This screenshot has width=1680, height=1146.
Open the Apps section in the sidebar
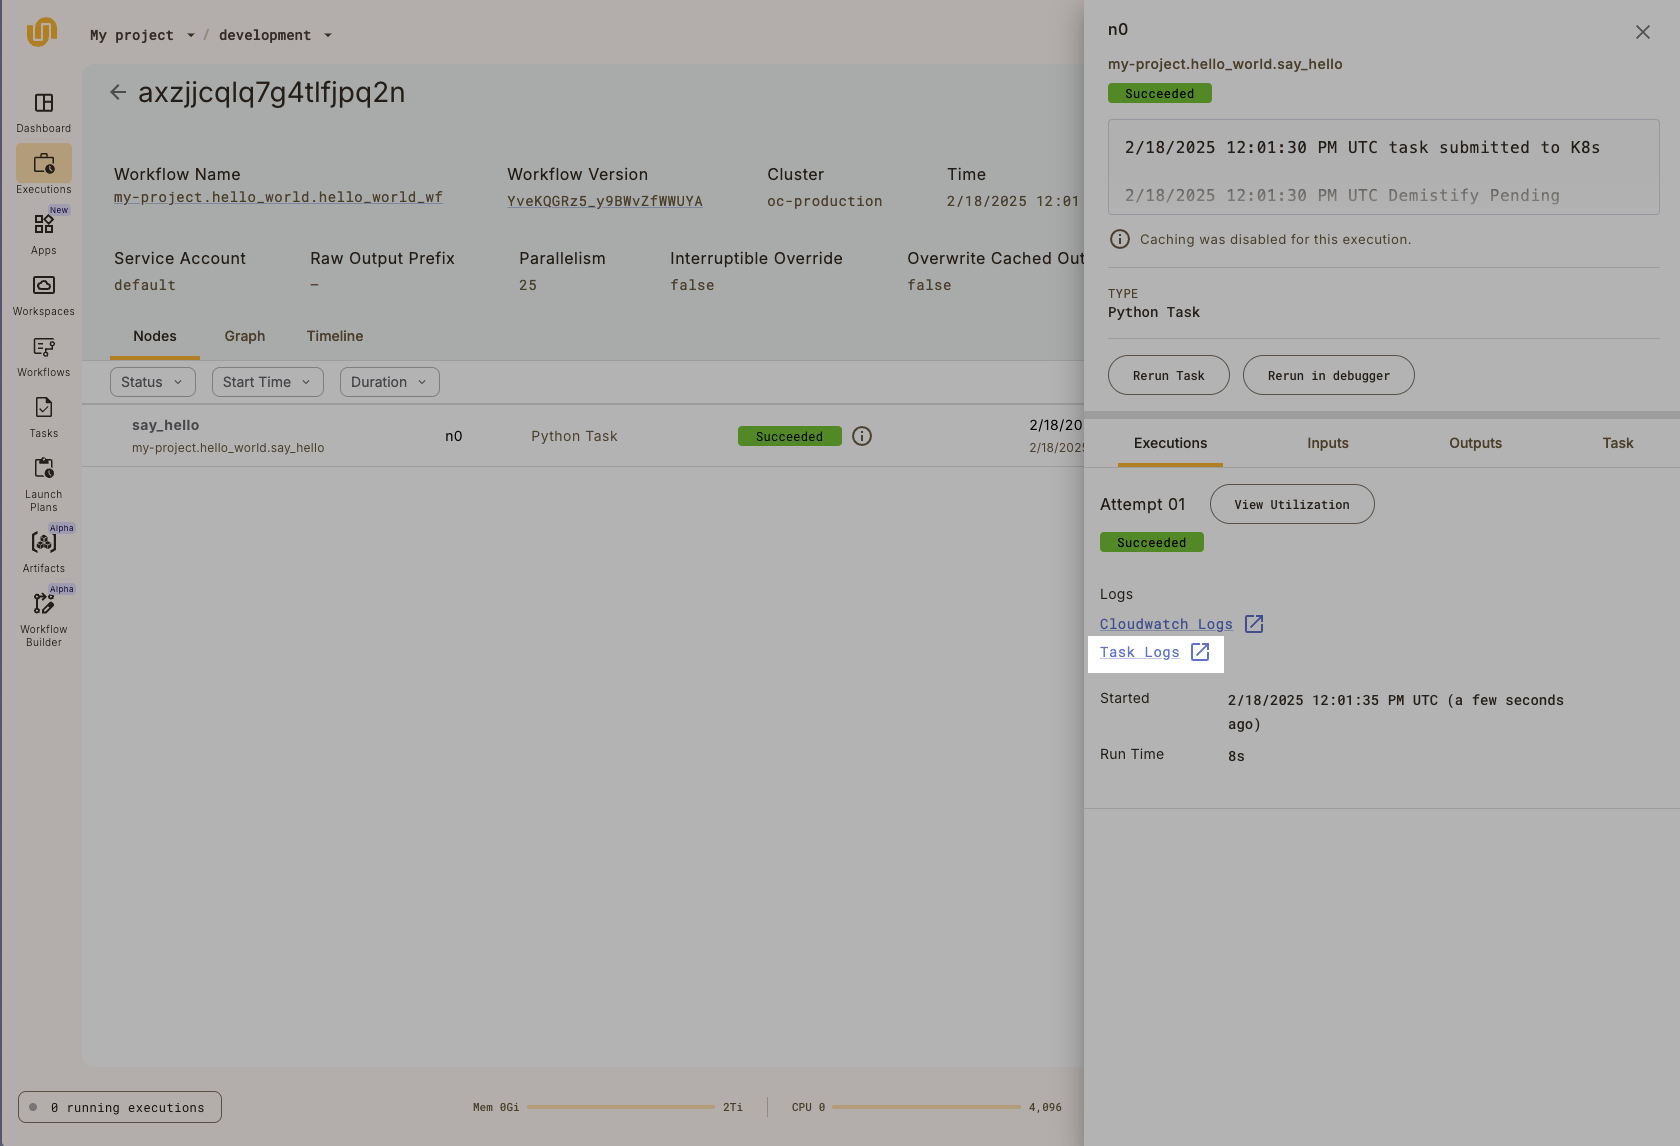pyautogui.click(x=43, y=232)
